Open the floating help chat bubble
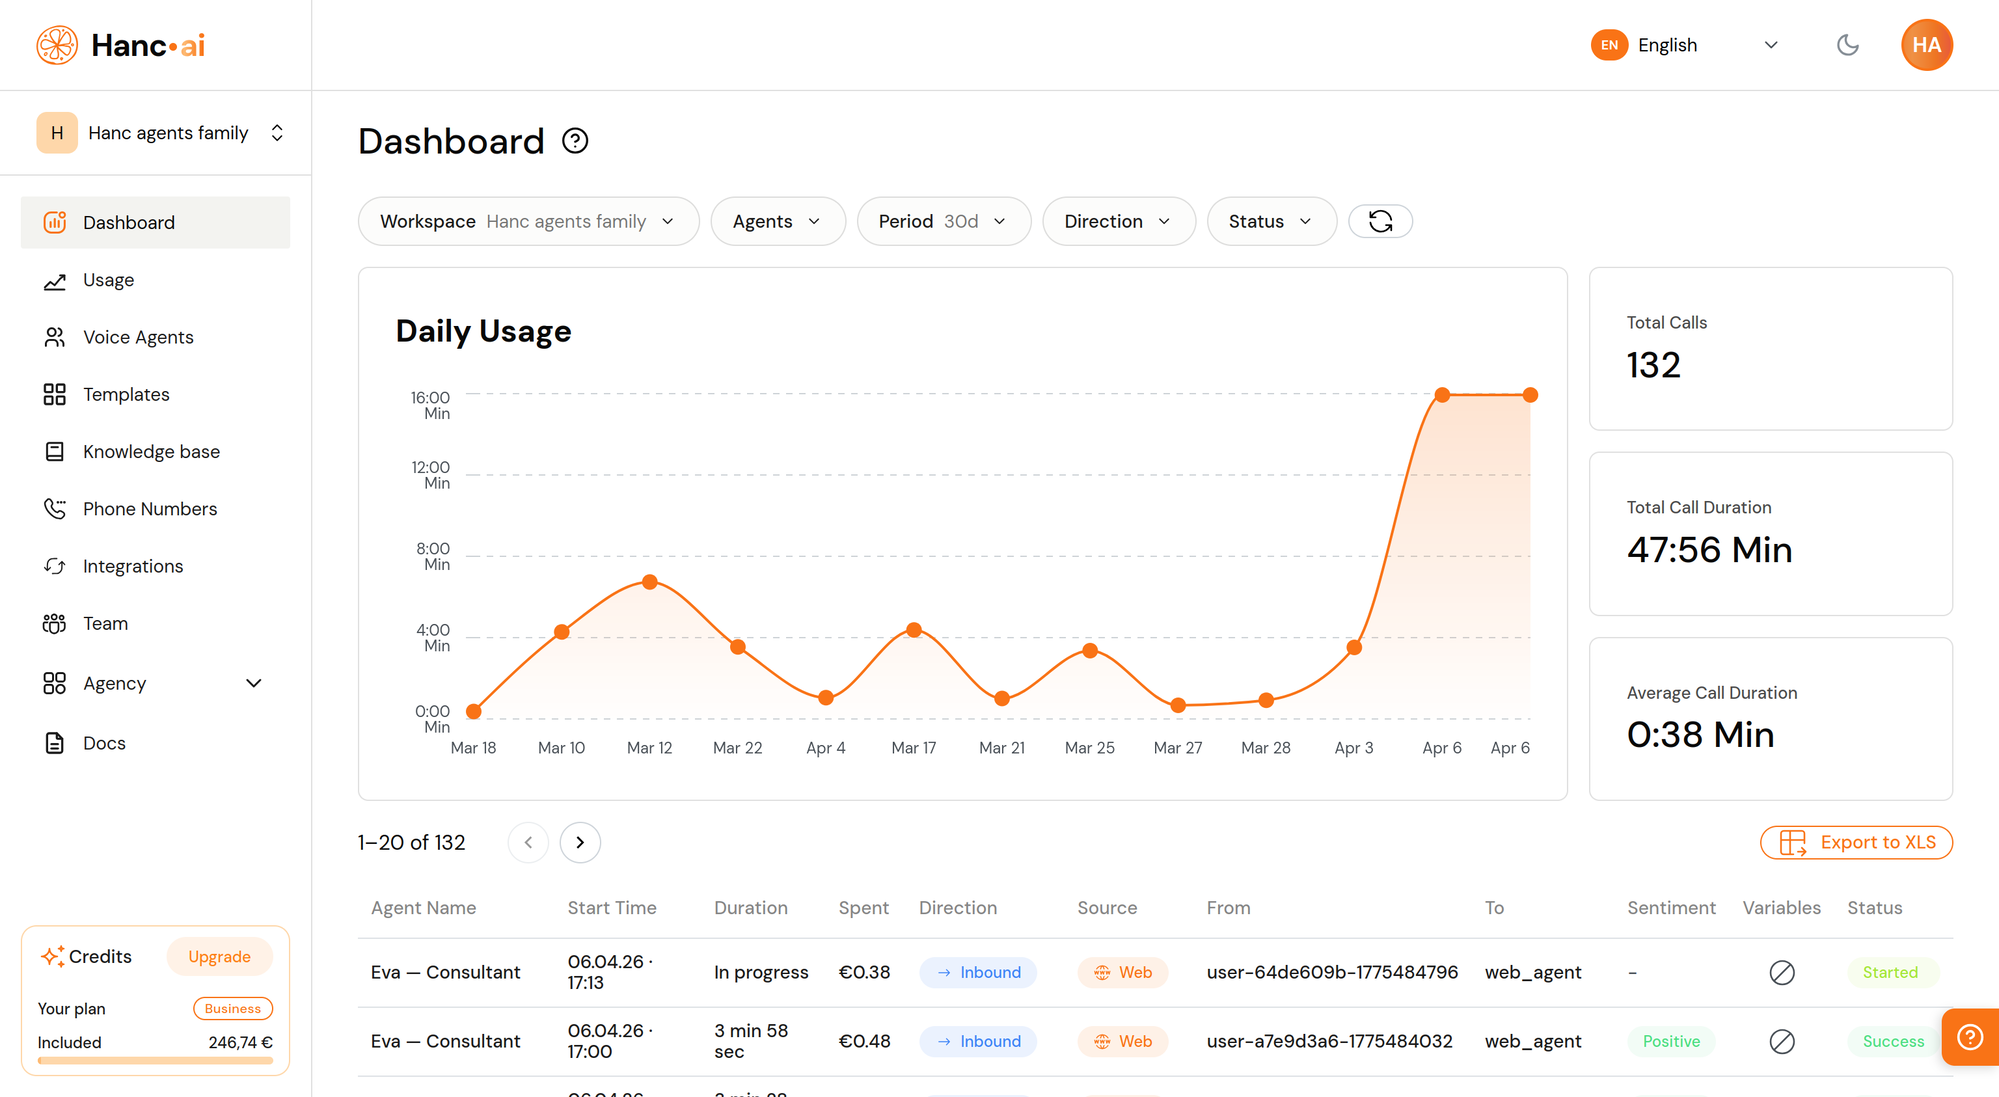Screen dimensions: 1999x1097 tap(1969, 1037)
